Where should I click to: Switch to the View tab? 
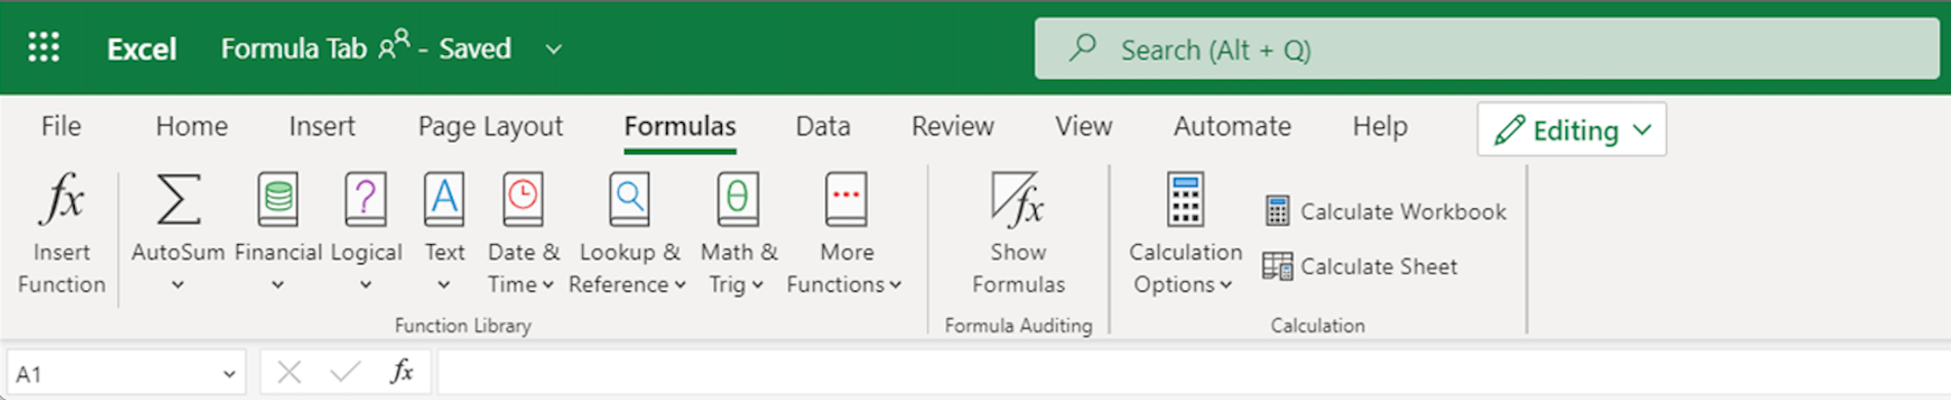point(1083,126)
